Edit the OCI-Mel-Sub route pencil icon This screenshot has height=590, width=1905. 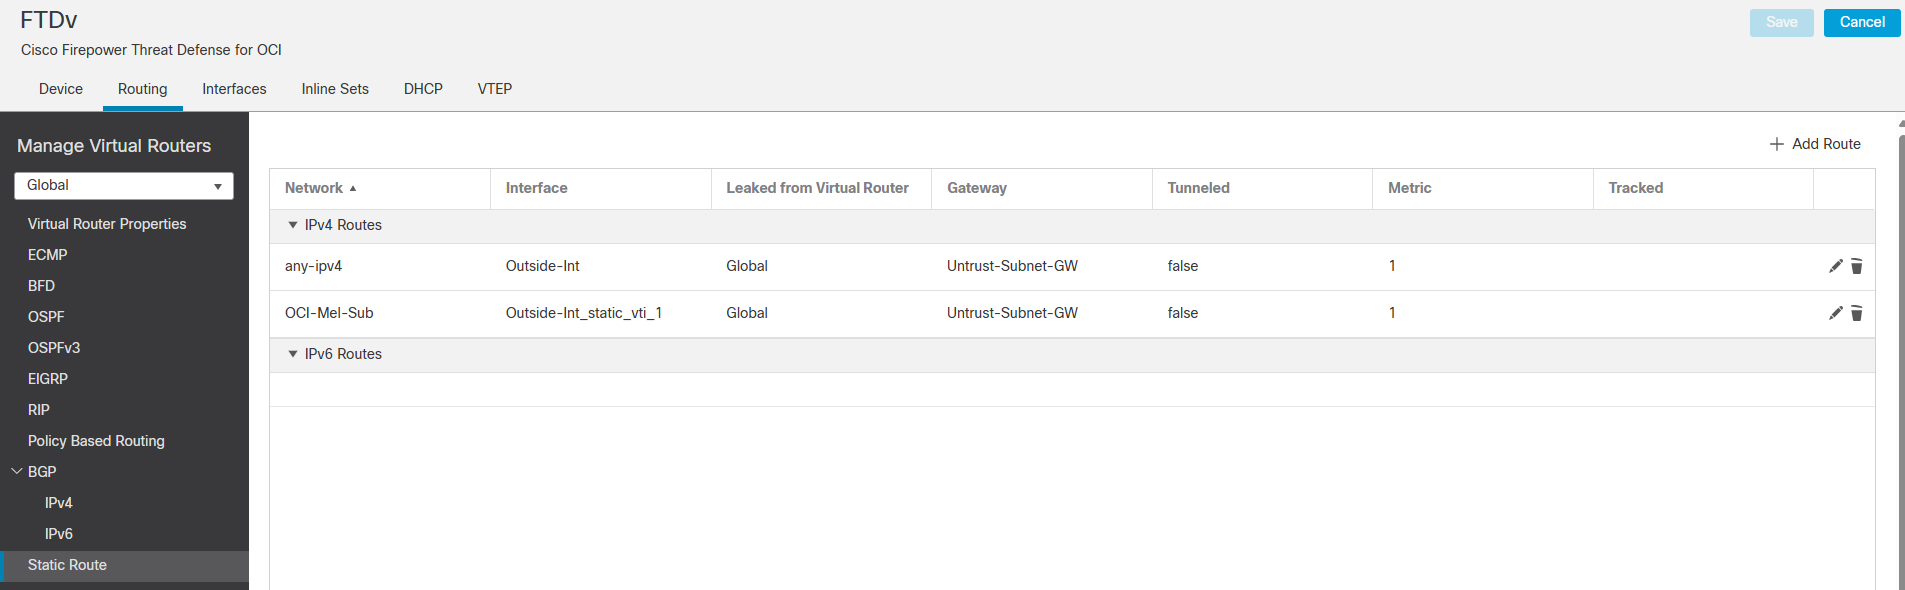tap(1835, 313)
